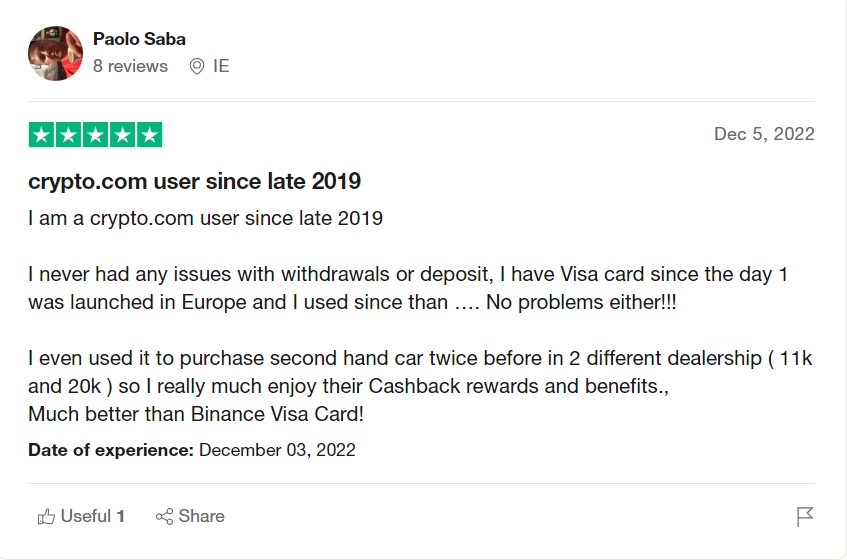This screenshot has width=847, height=560.
Task: Click the Dec 5, 2022 review date
Action: (764, 133)
